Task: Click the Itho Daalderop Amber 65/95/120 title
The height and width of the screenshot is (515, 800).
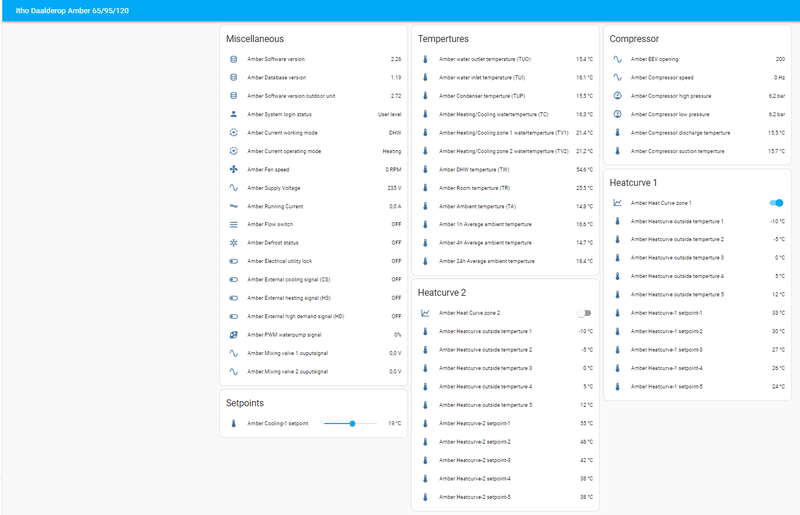Action: click(72, 10)
